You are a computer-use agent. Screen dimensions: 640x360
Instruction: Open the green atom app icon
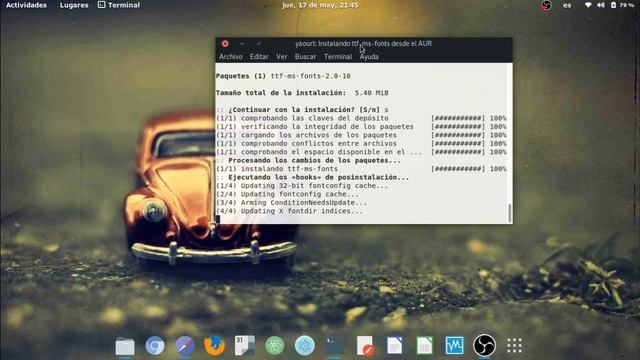pos(275,346)
